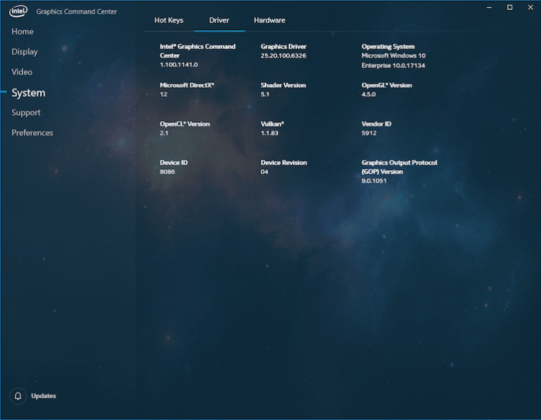Maximize the Graphics Command Center window
The height and width of the screenshot is (420, 541).
(x=510, y=7)
